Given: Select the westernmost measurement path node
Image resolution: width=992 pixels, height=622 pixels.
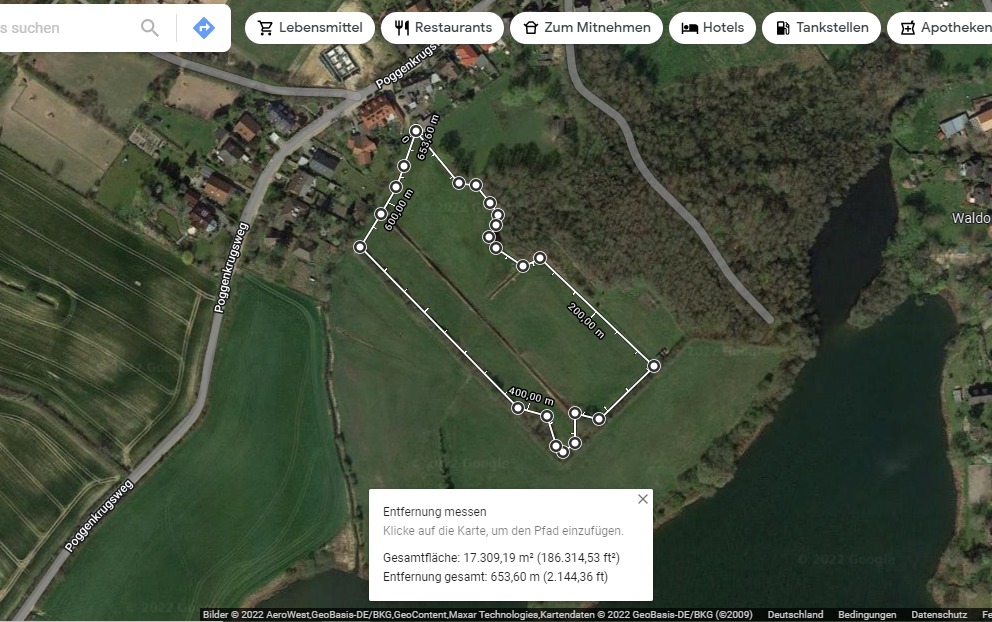Looking at the screenshot, I should 360,247.
